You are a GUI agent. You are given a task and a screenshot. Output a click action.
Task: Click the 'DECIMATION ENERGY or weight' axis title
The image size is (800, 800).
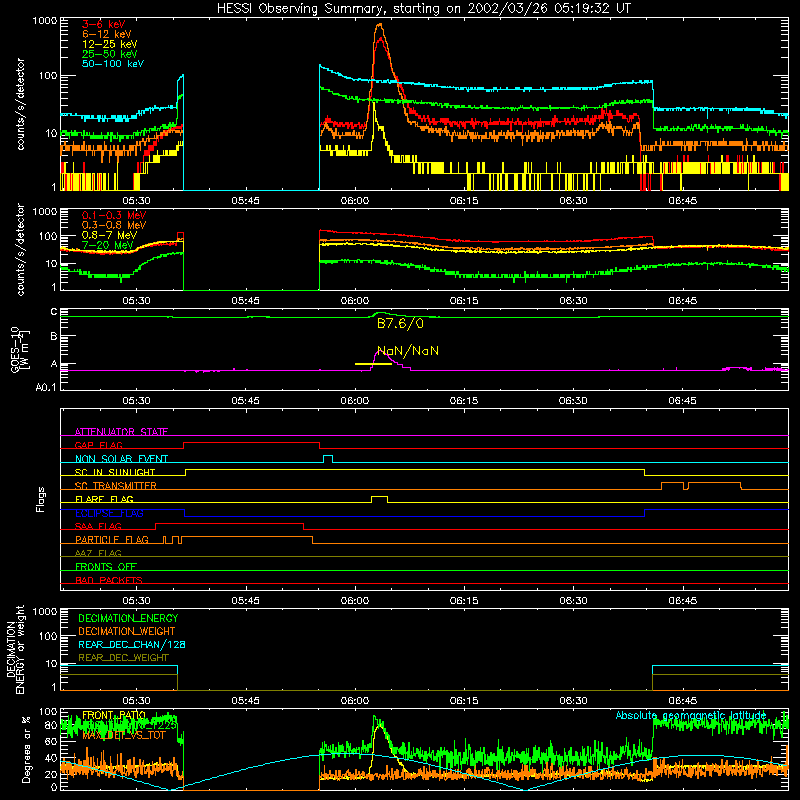tap(15, 649)
